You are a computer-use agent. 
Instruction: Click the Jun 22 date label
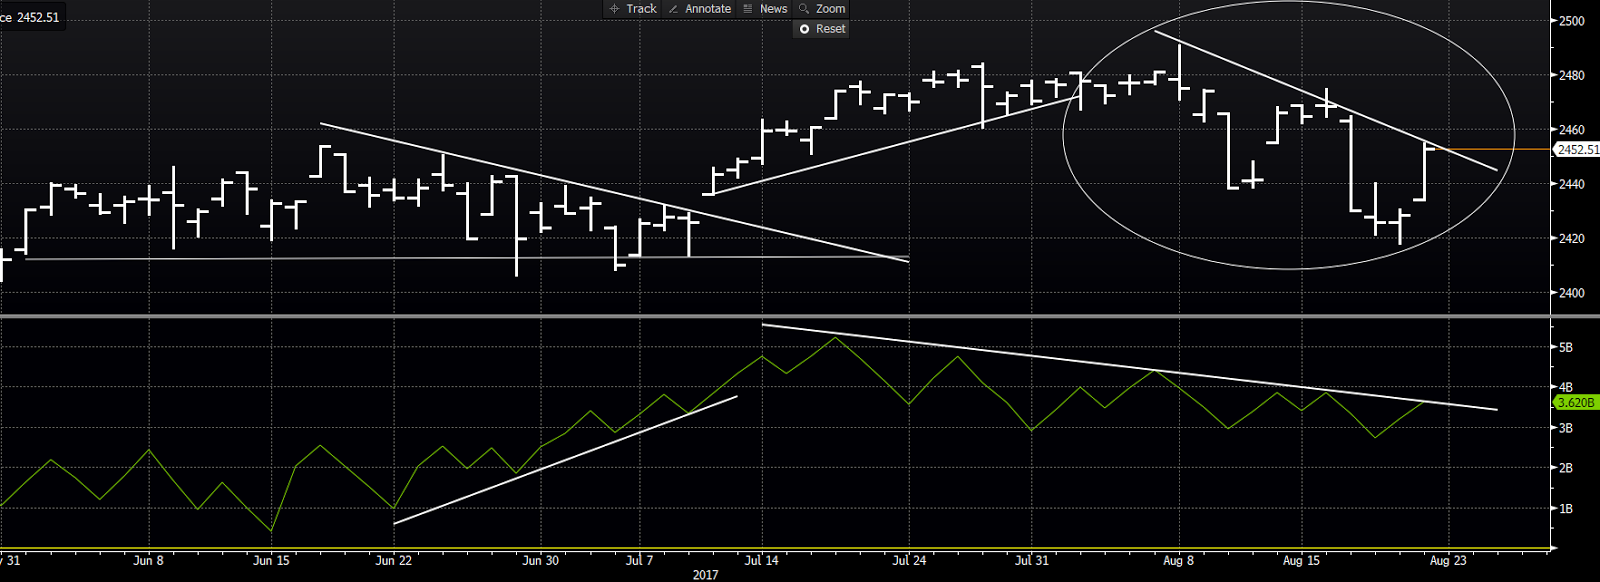393,560
